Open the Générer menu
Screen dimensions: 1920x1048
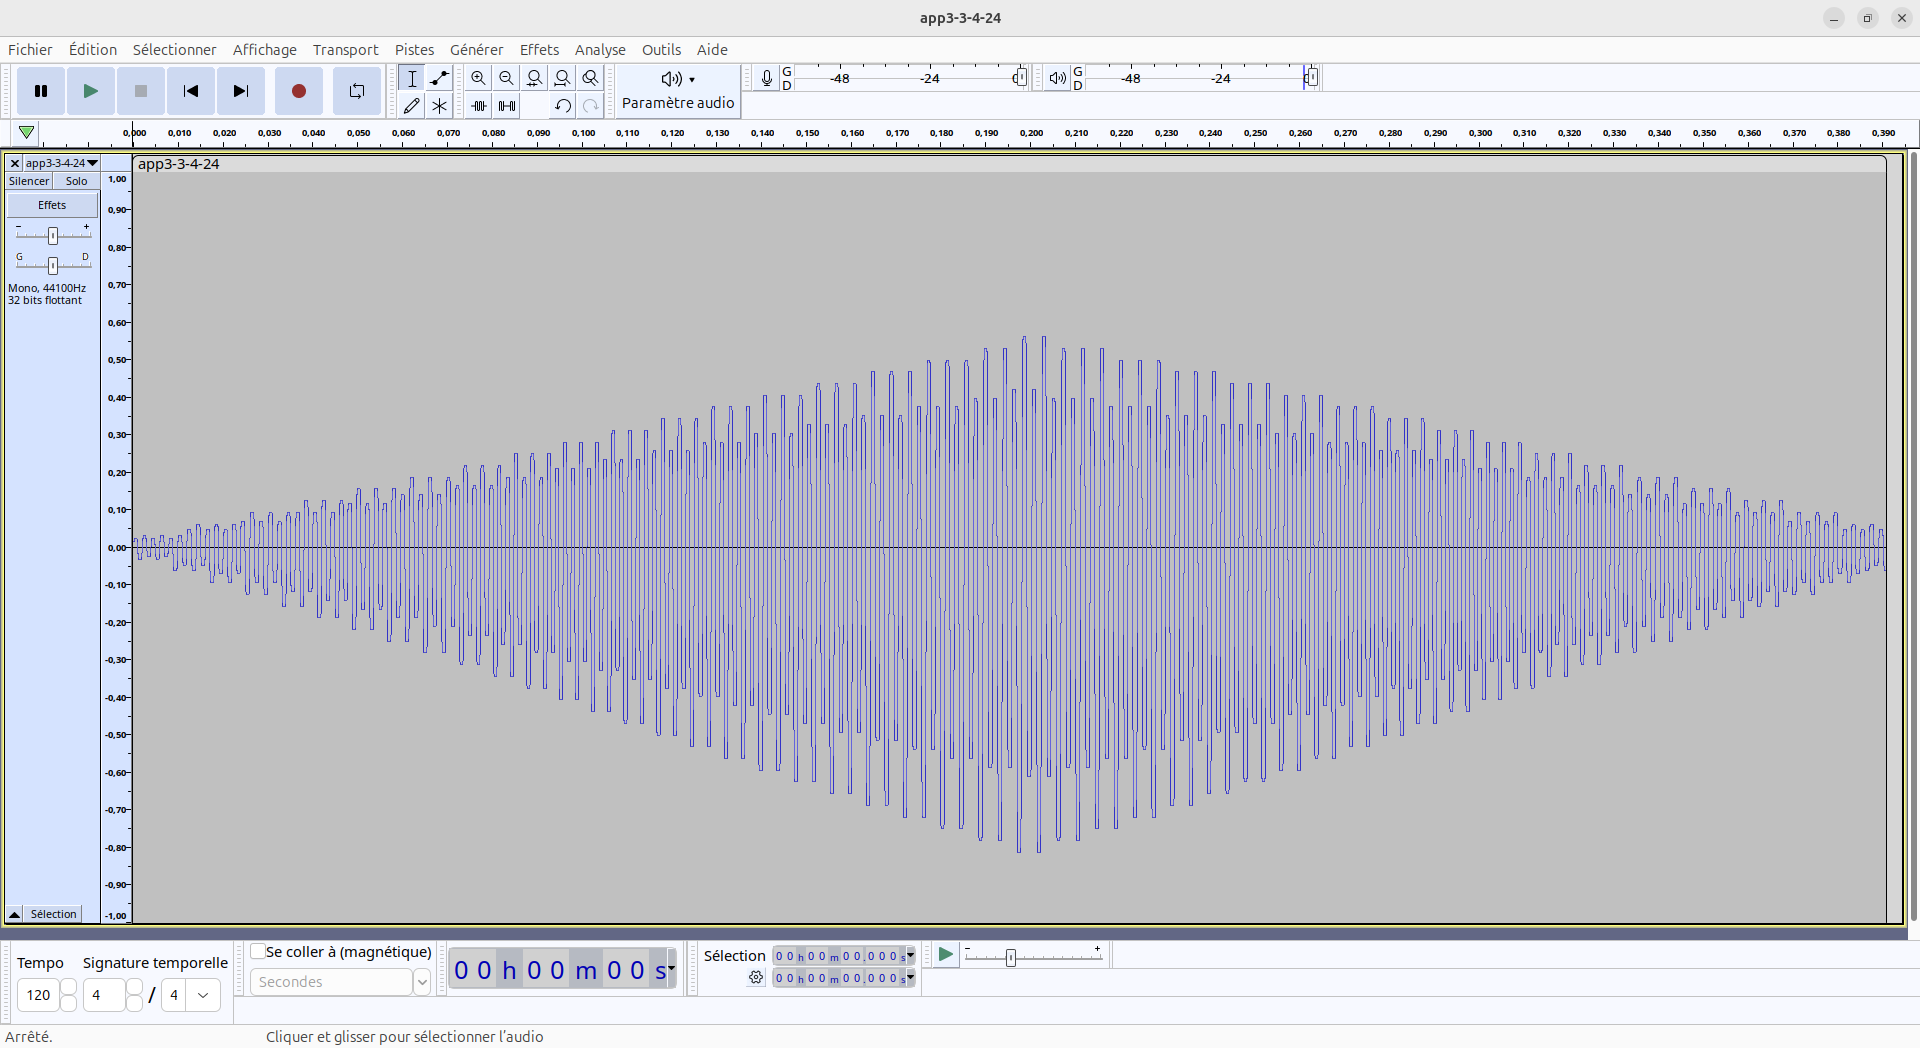476,50
